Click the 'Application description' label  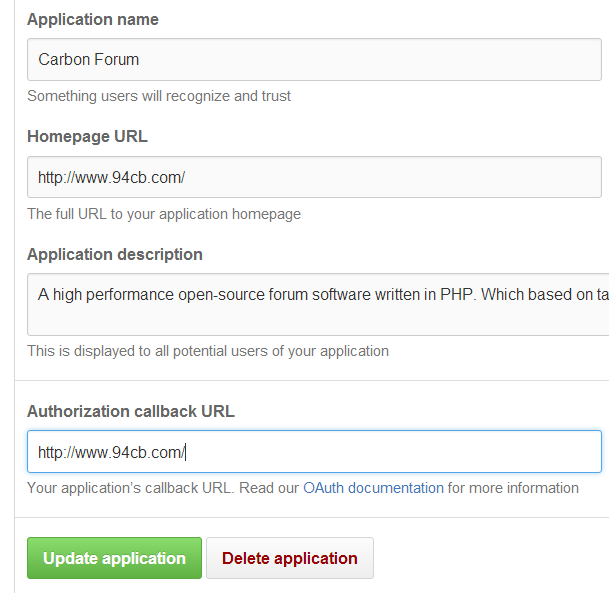(x=115, y=255)
